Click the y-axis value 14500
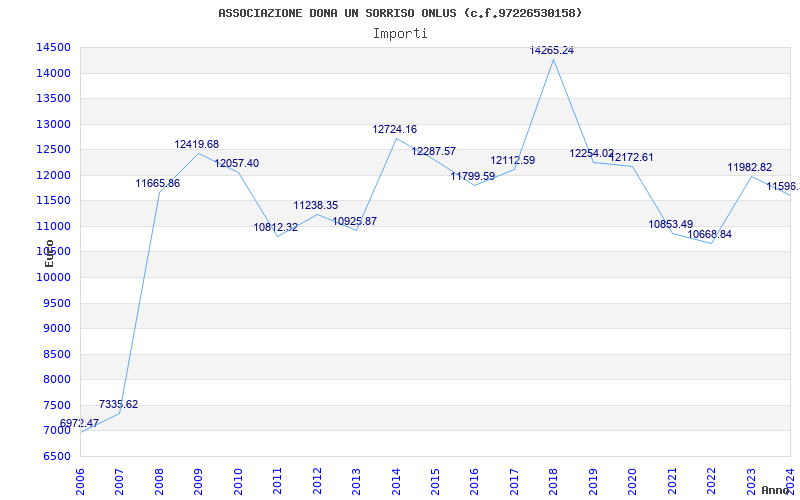800x500 pixels. click(53, 47)
